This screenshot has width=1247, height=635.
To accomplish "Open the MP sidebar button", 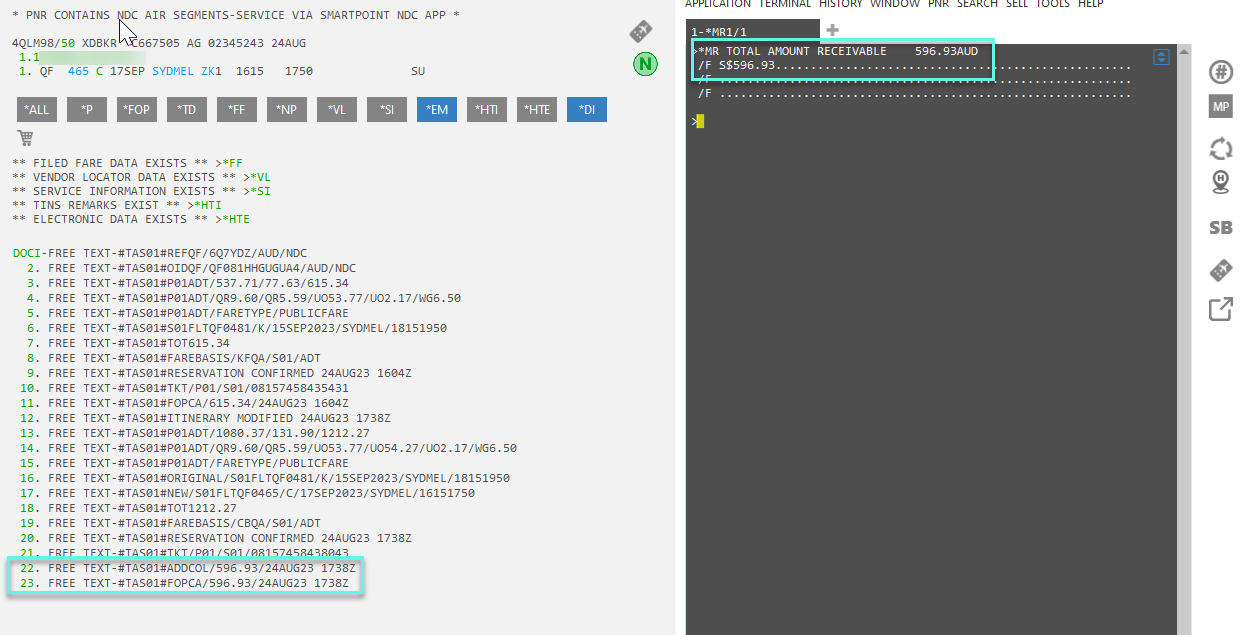I will click(1221, 107).
